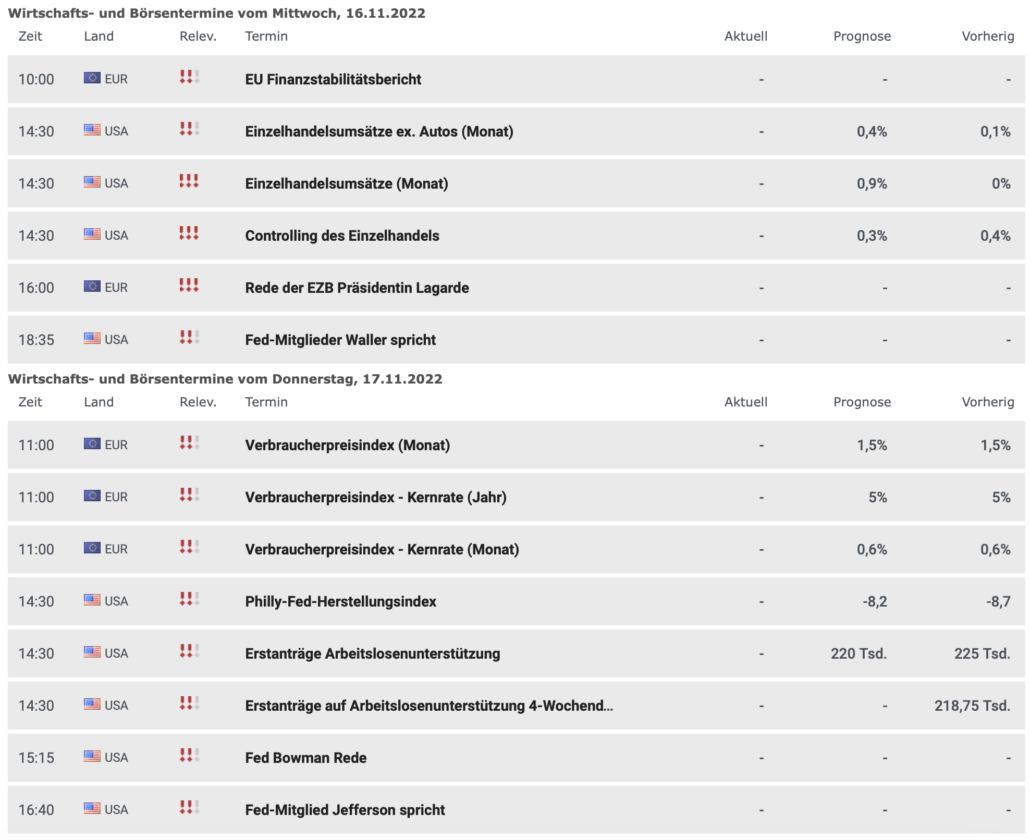
Task: Open the Verbraucherpreisindex - Kernrate (Monat) event
Action: 382,549
